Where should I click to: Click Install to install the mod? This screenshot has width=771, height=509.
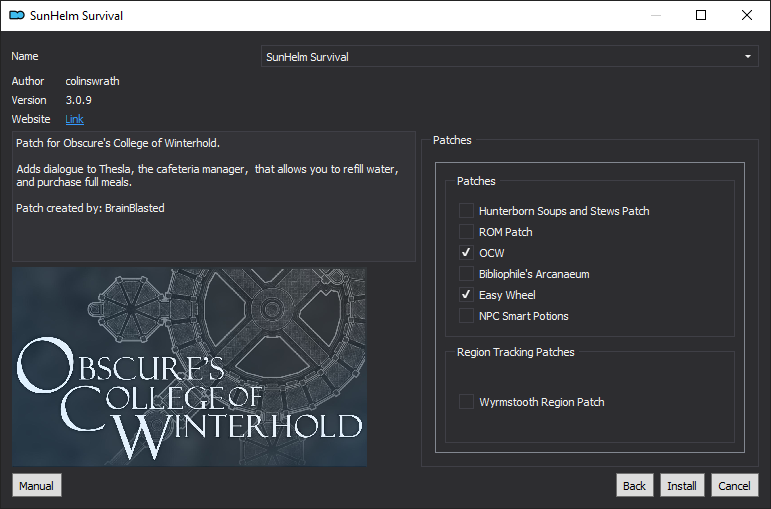[682, 486]
